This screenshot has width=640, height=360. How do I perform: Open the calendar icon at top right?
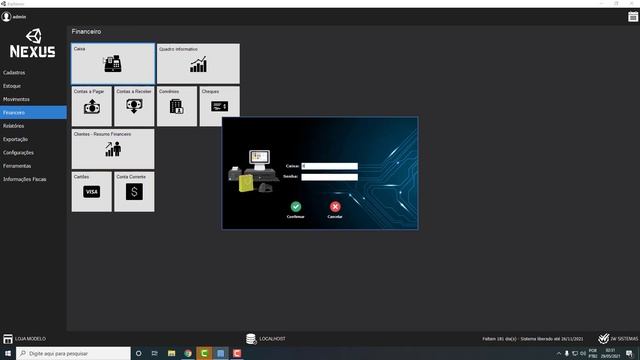click(633, 17)
